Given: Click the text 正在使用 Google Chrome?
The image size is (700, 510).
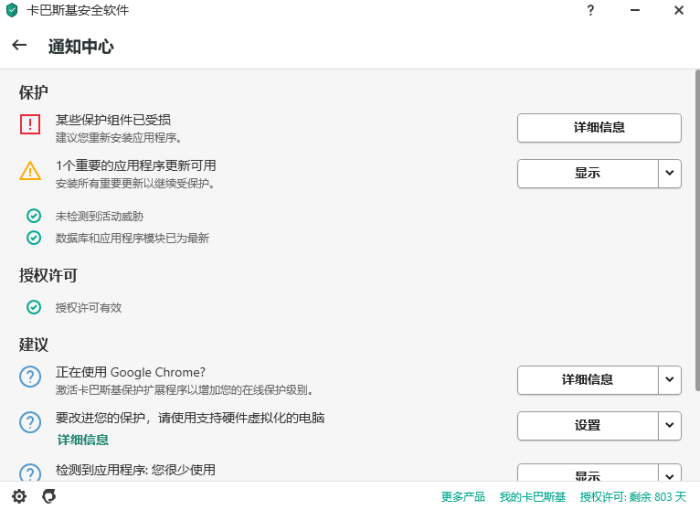Looking at the screenshot, I should pos(130,372).
